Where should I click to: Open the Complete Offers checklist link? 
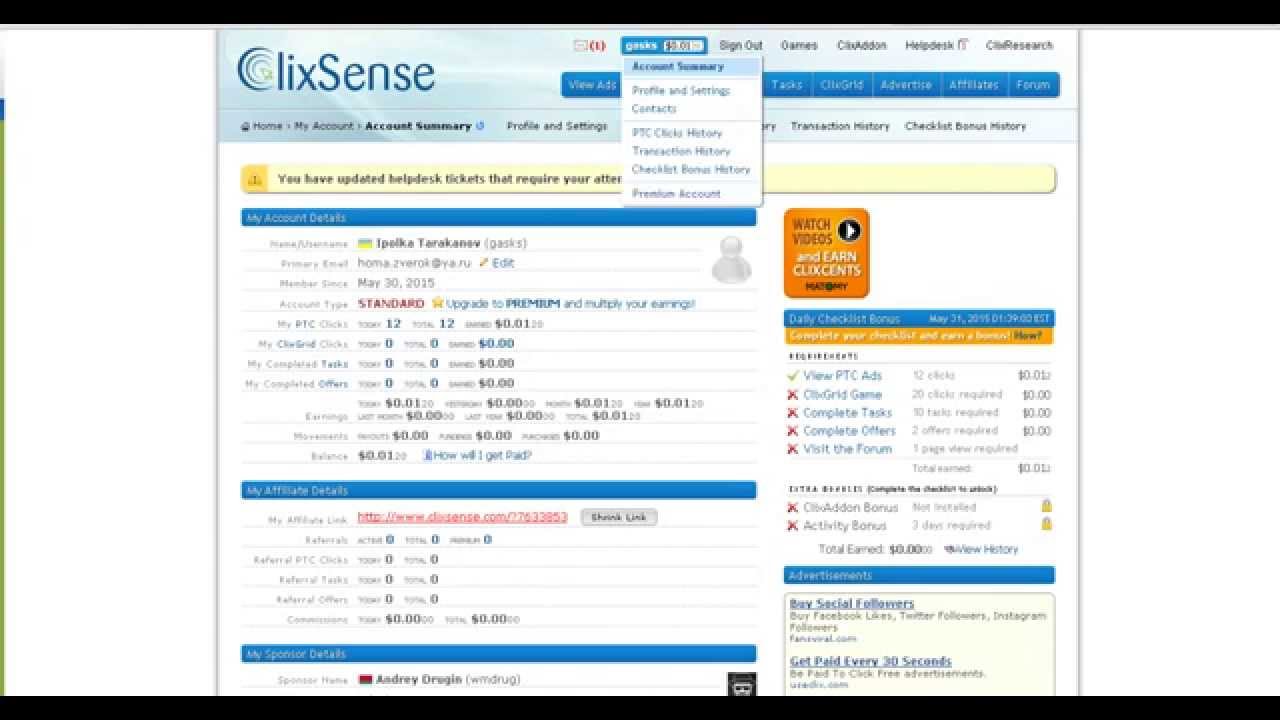[x=850, y=431]
